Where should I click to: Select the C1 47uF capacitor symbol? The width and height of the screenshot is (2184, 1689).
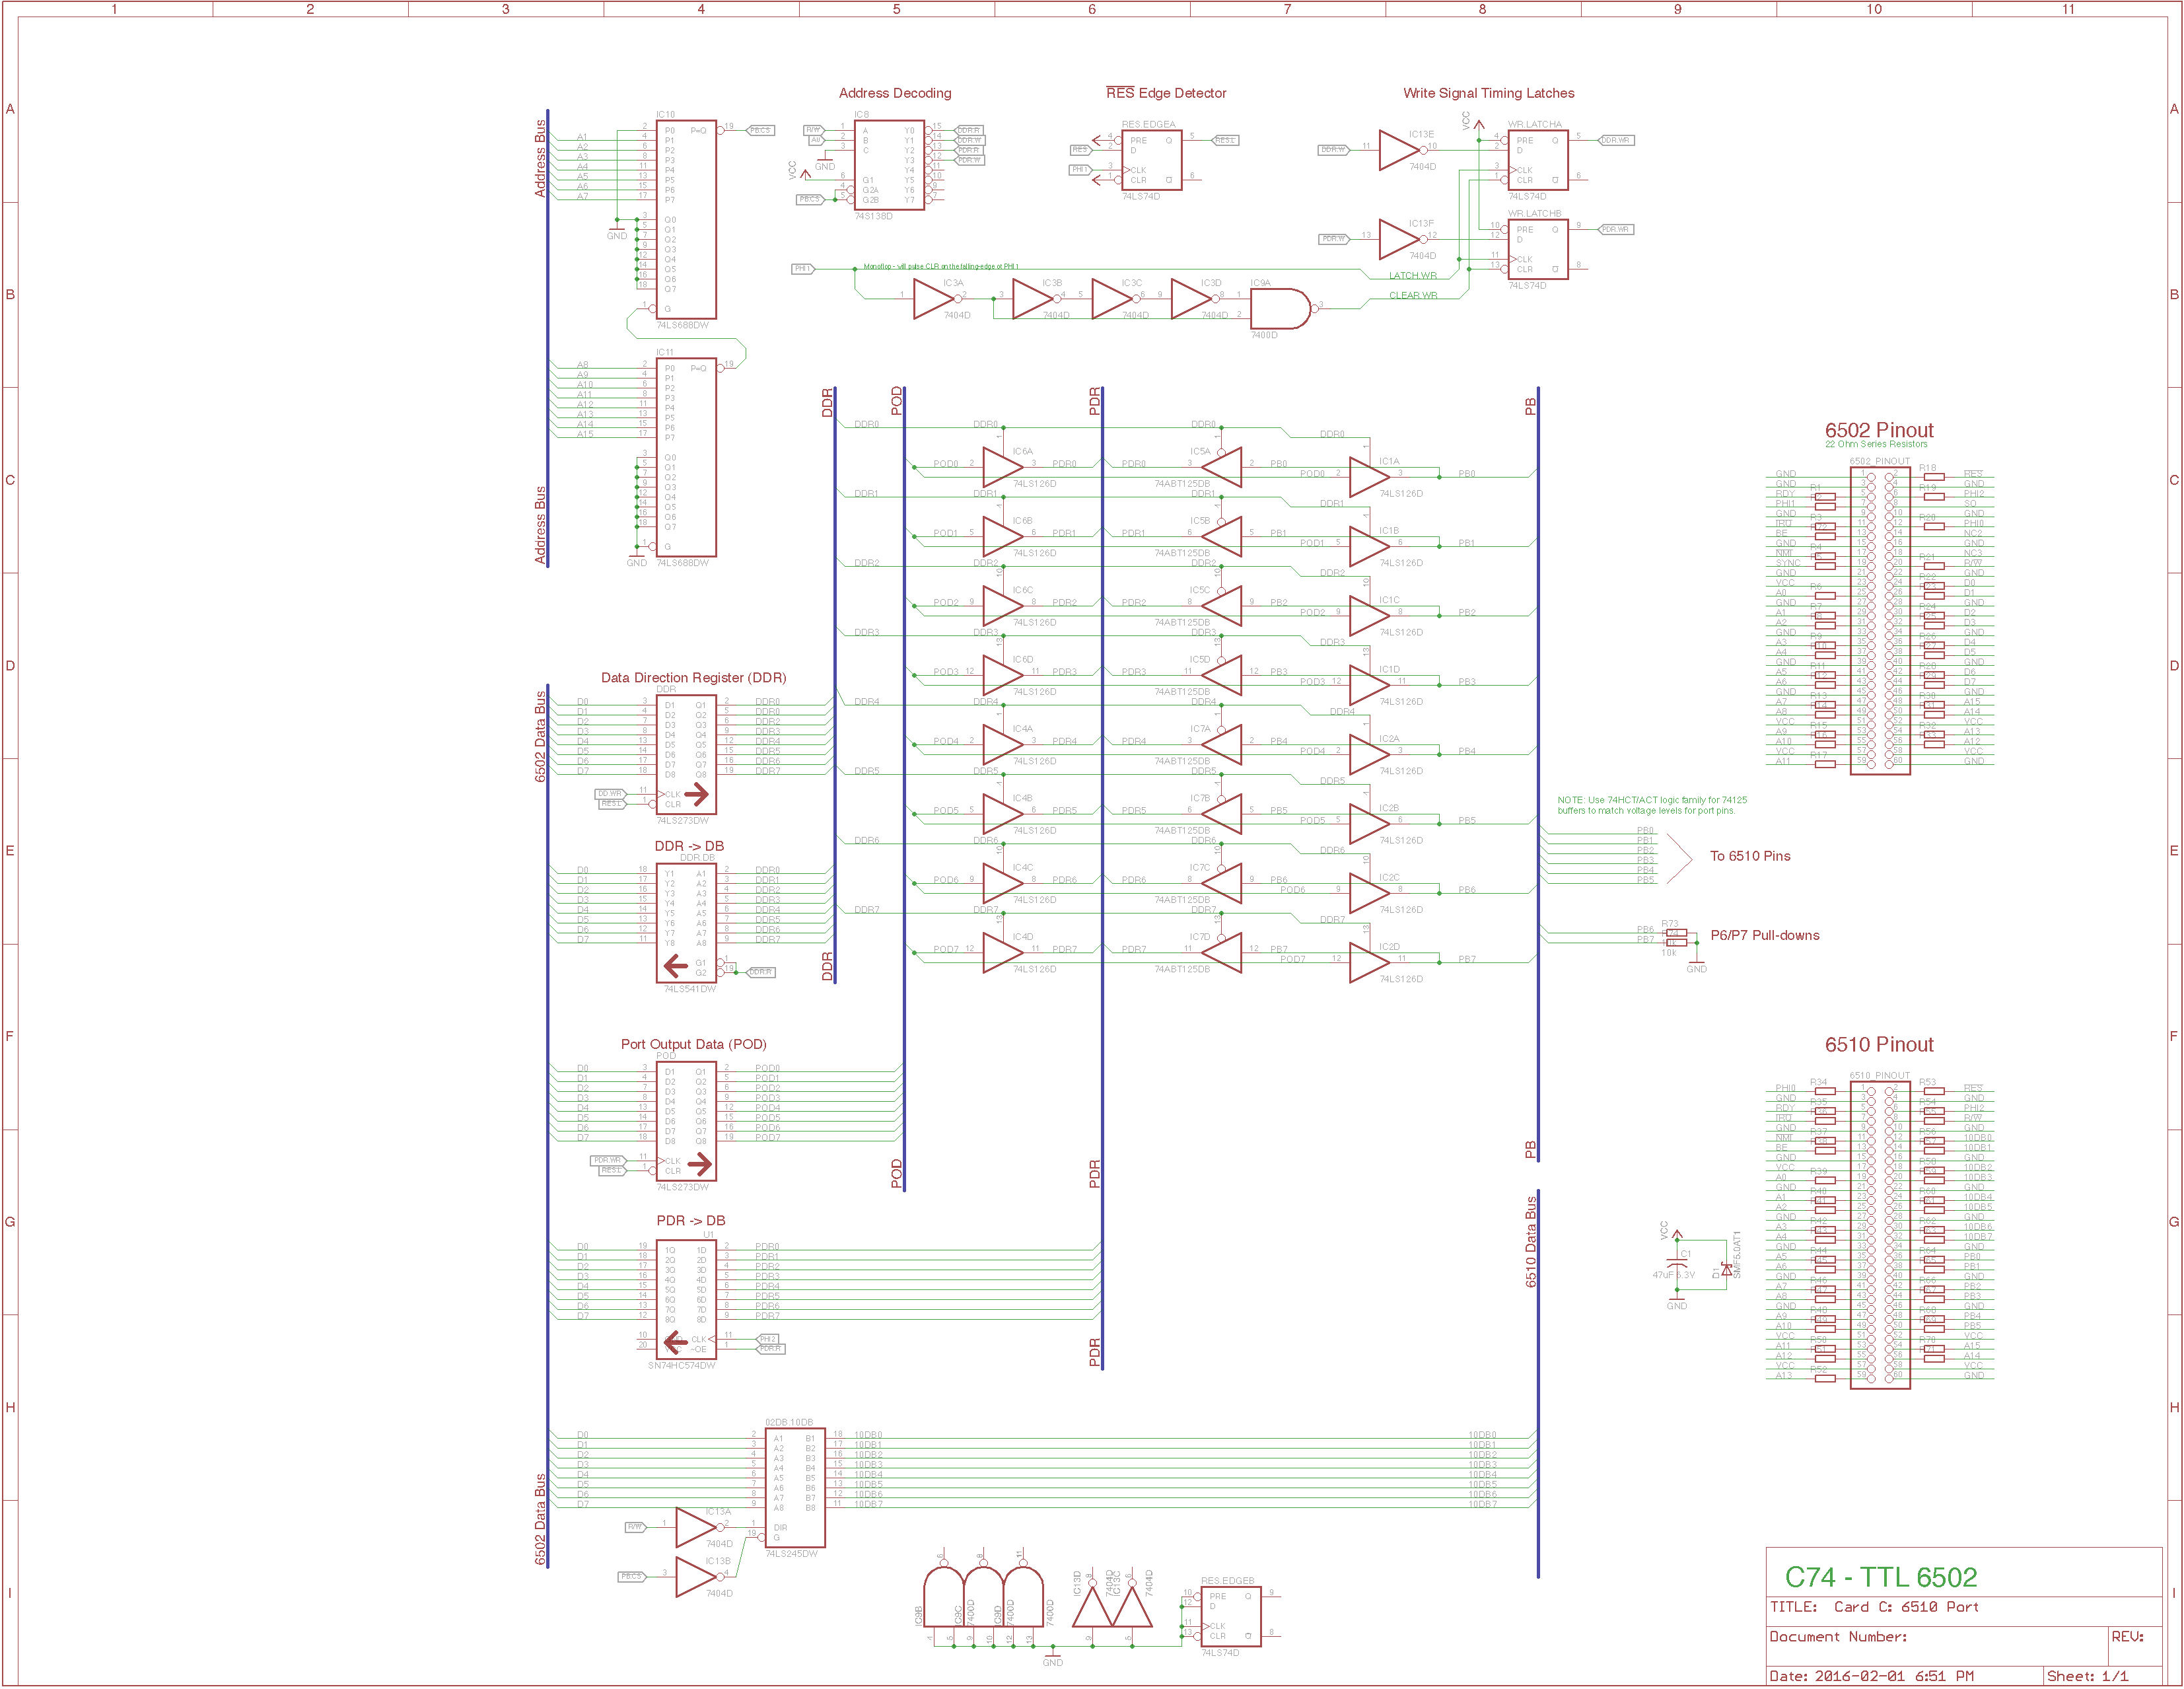[x=1677, y=1265]
